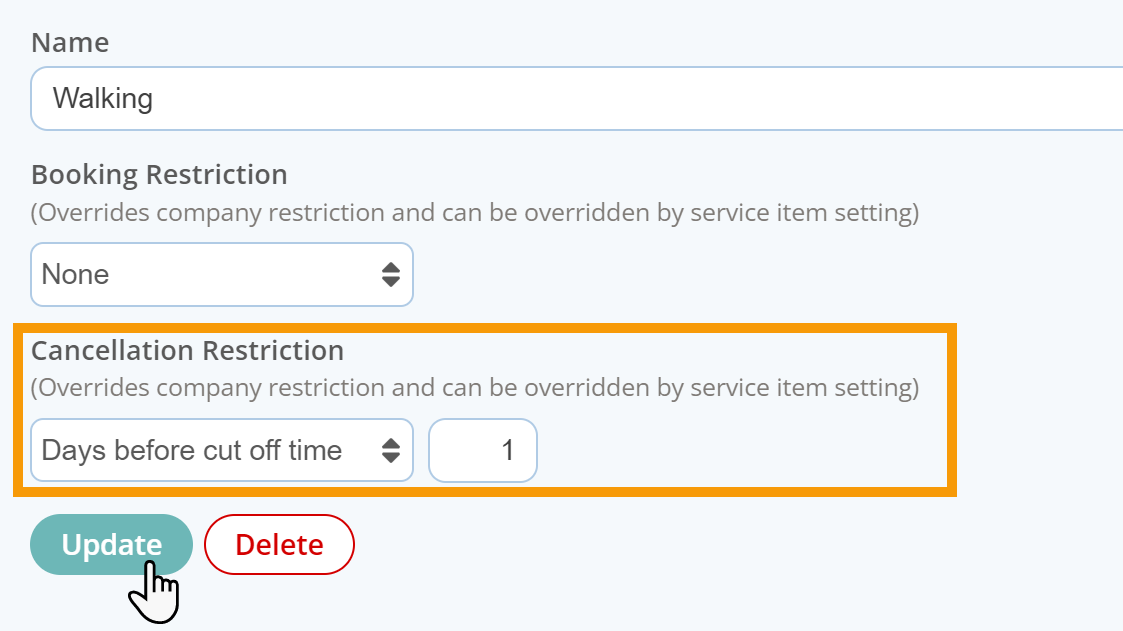Click the Cancellation Restriction heading

tap(188, 351)
